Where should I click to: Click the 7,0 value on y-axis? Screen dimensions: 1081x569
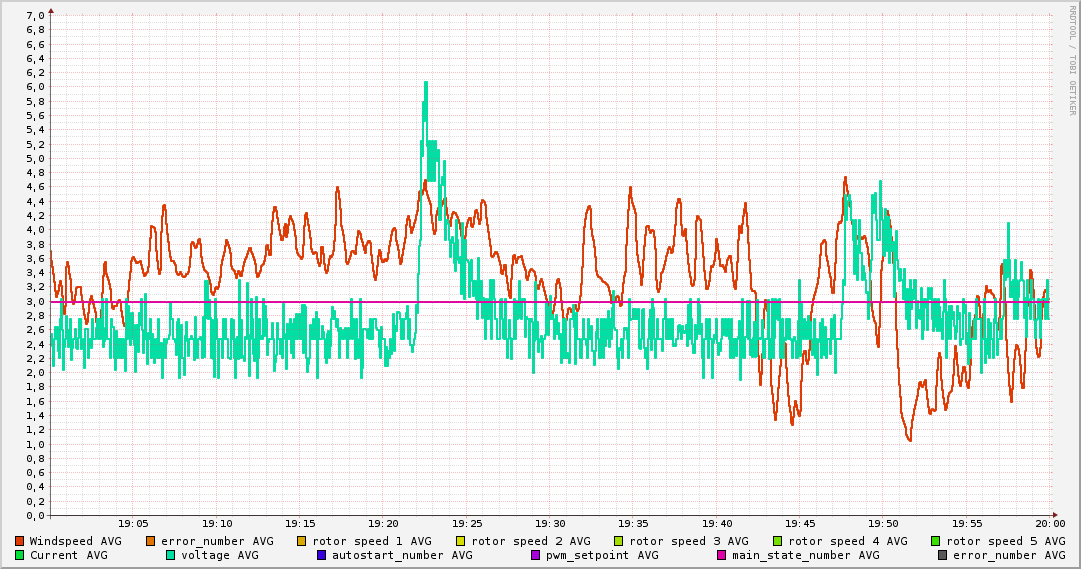(34, 15)
